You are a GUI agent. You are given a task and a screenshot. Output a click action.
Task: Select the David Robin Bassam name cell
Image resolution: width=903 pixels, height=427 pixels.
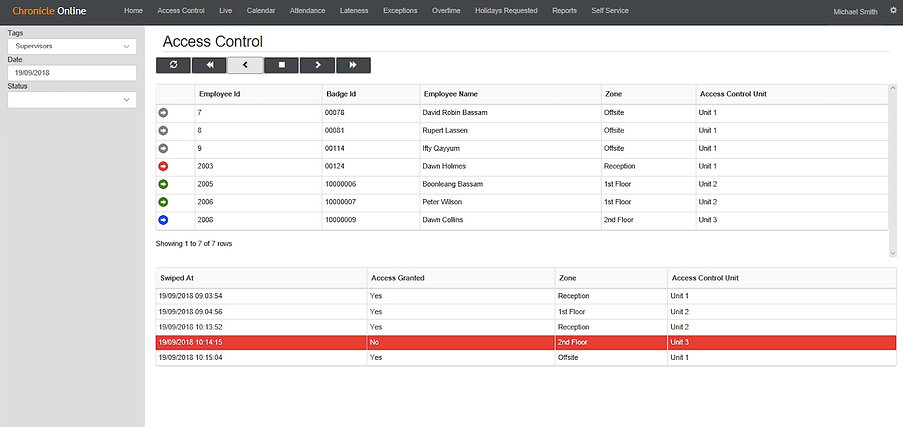[511, 113]
